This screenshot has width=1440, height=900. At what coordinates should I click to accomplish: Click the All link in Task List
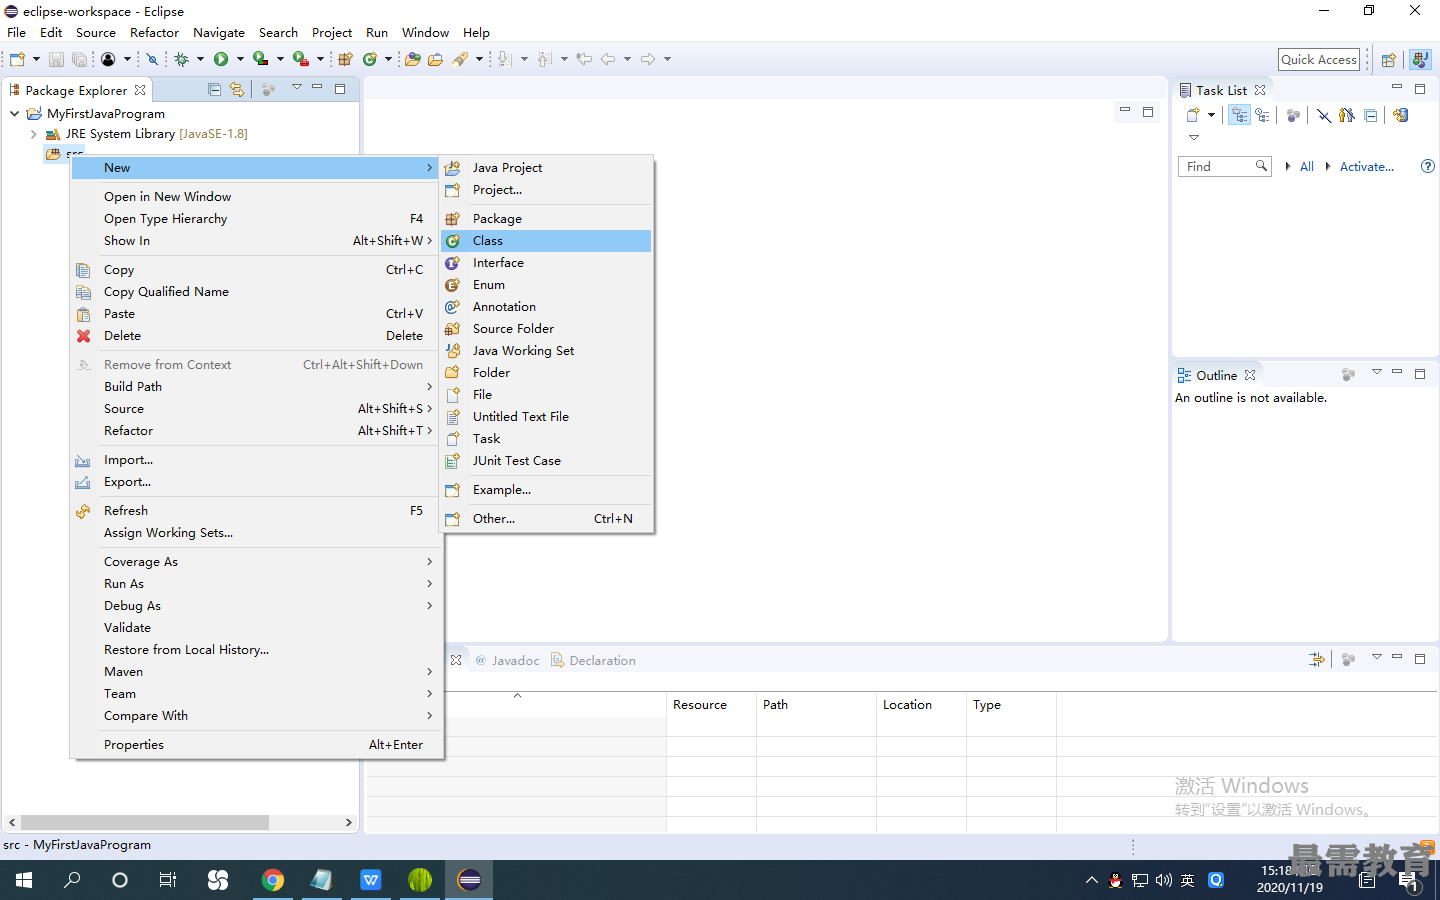pyautogui.click(x=1307, y=166)
